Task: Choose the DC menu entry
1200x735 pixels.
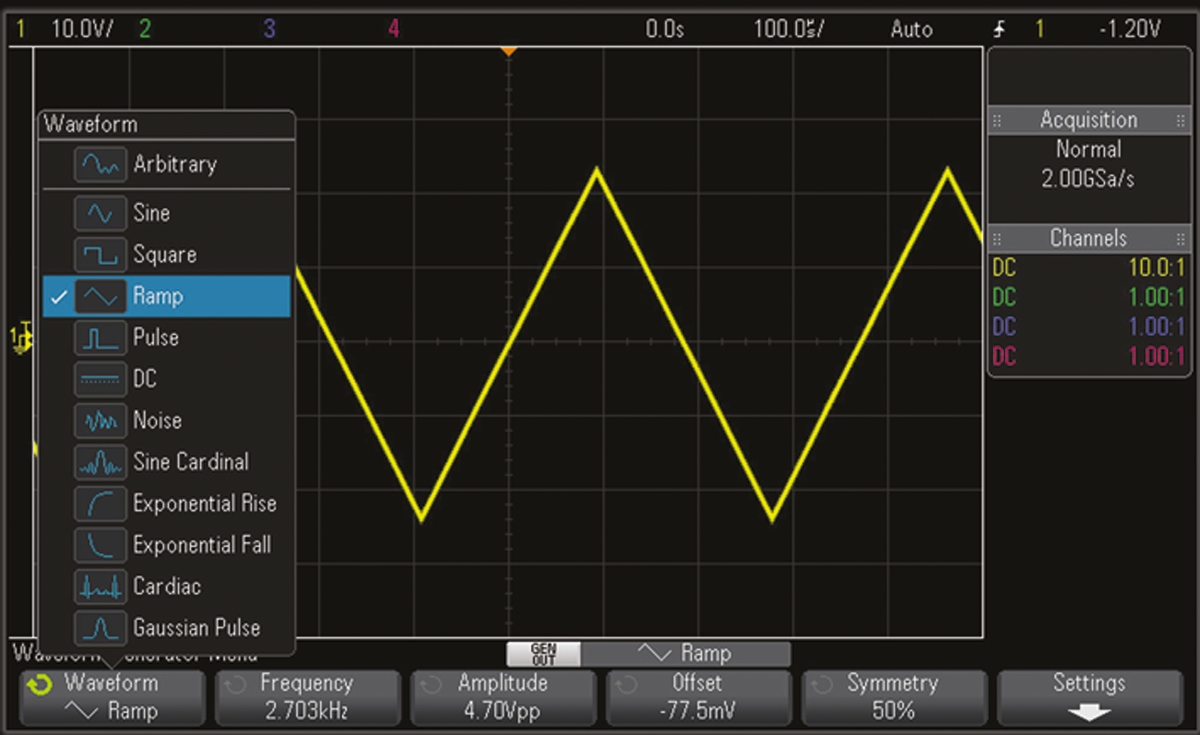Action: point(145,379)
